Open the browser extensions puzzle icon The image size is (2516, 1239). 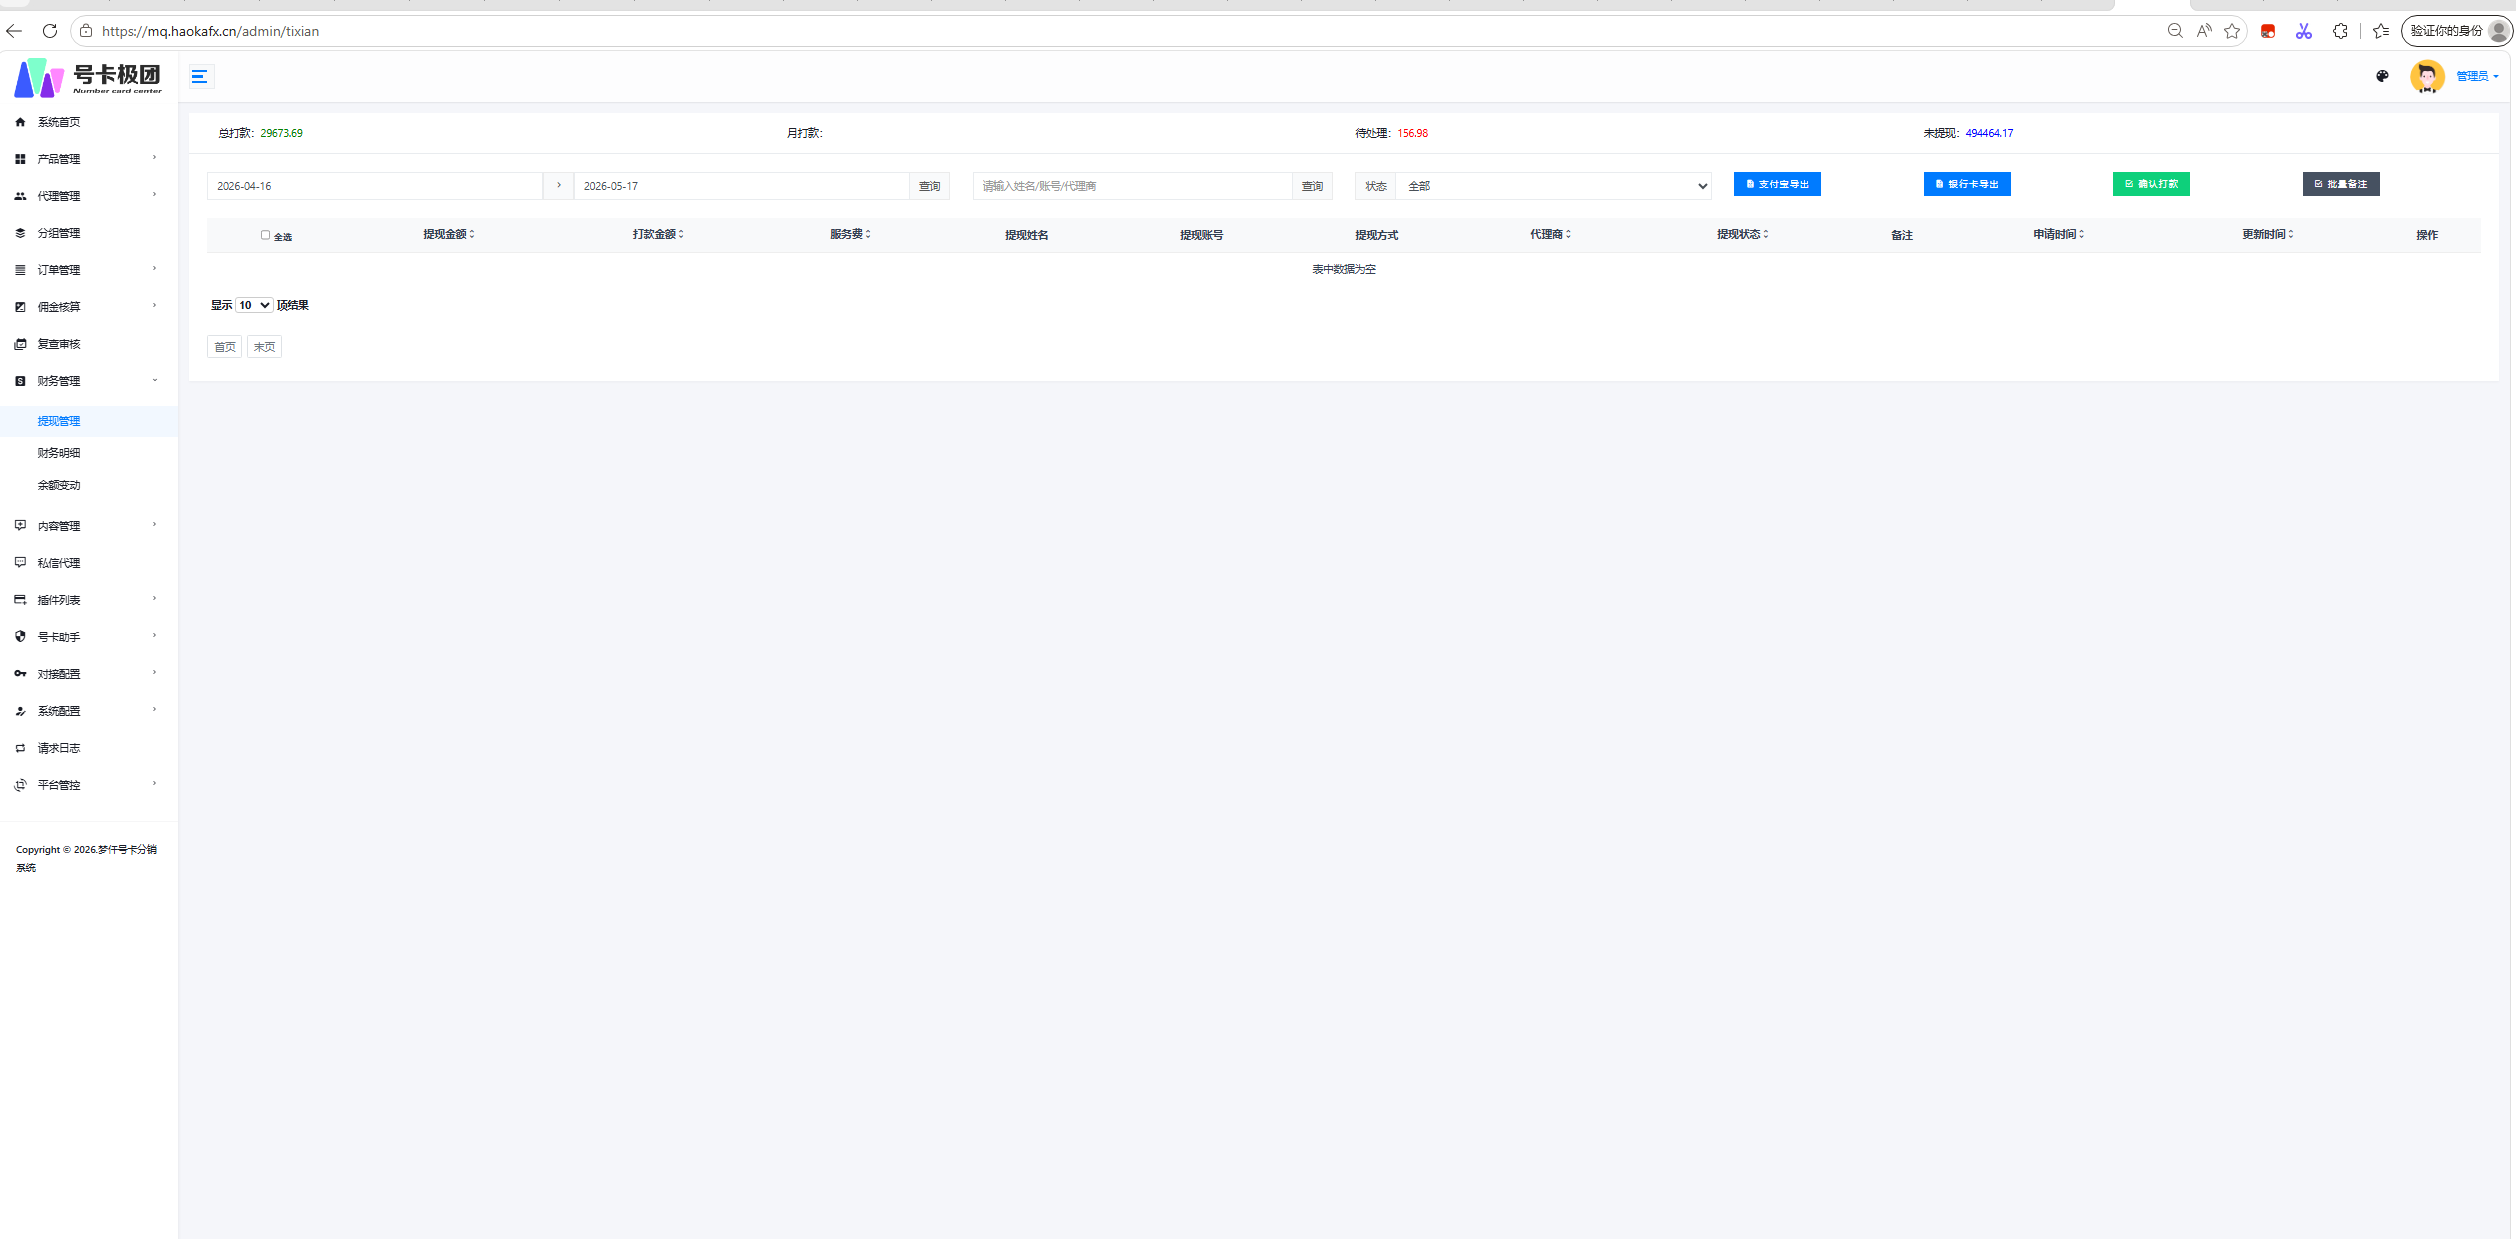point(2340,31)
